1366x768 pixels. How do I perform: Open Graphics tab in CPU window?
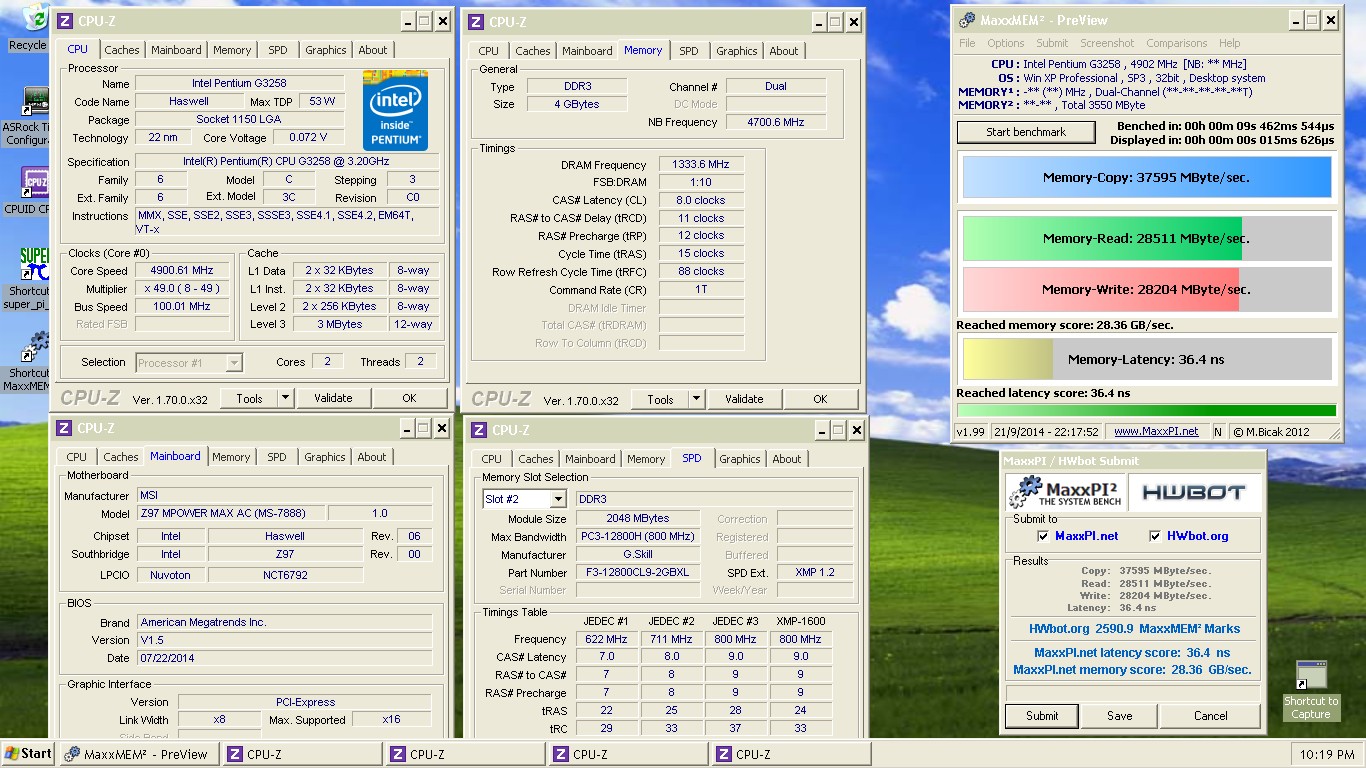point(326,50)
